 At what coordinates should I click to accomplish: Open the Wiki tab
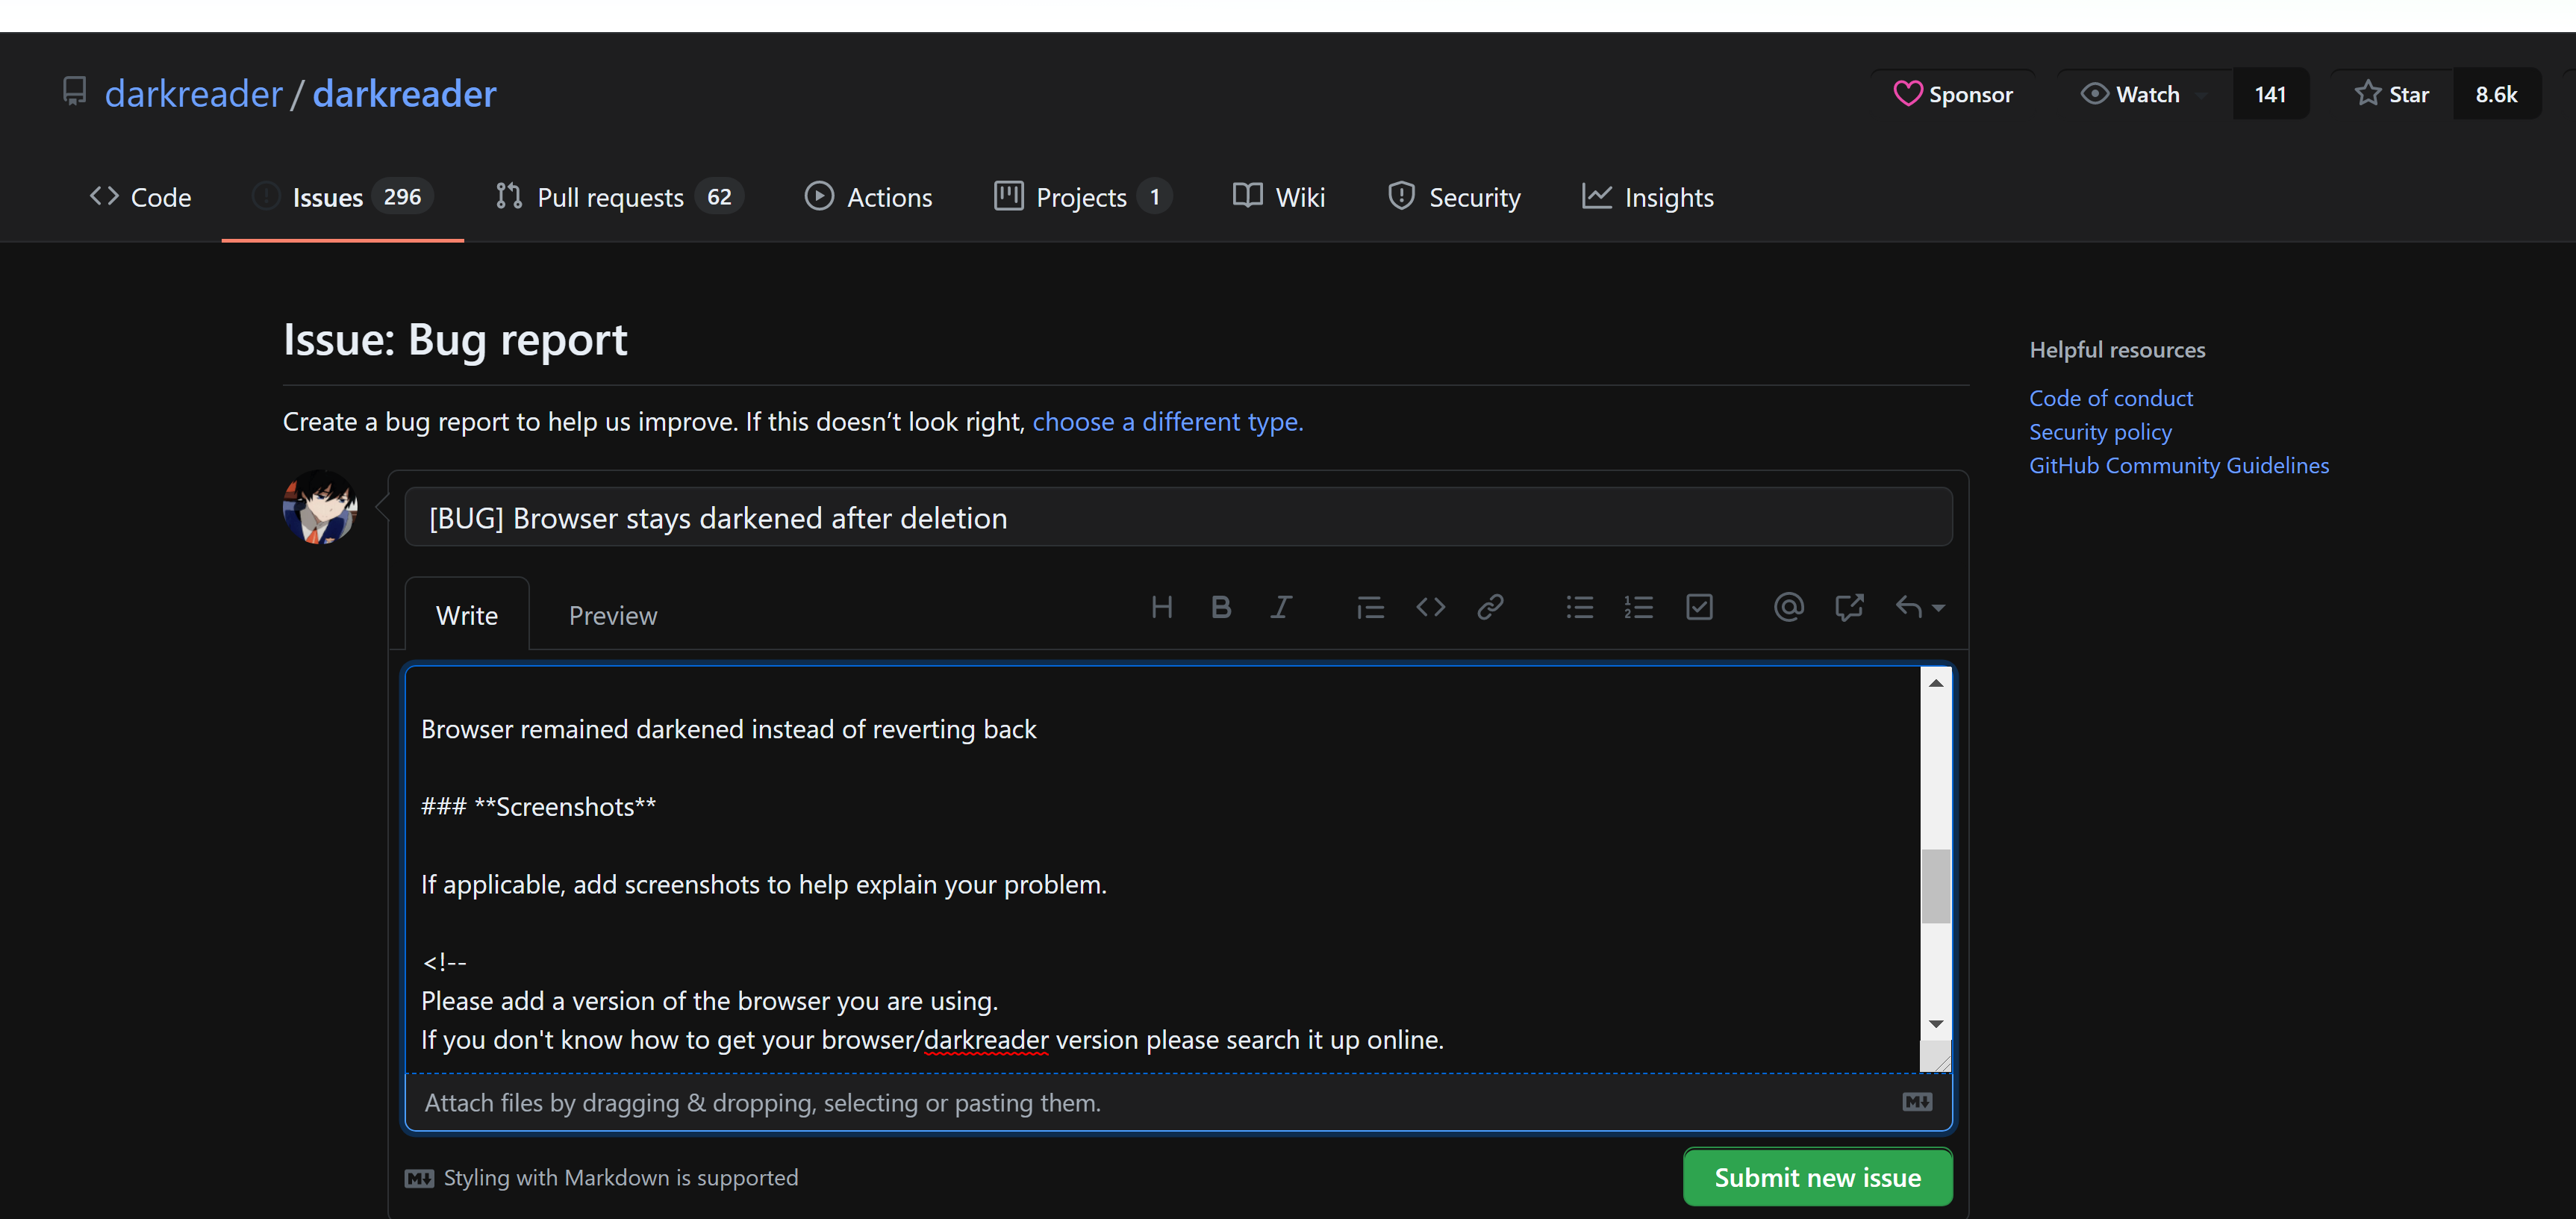1278,197
